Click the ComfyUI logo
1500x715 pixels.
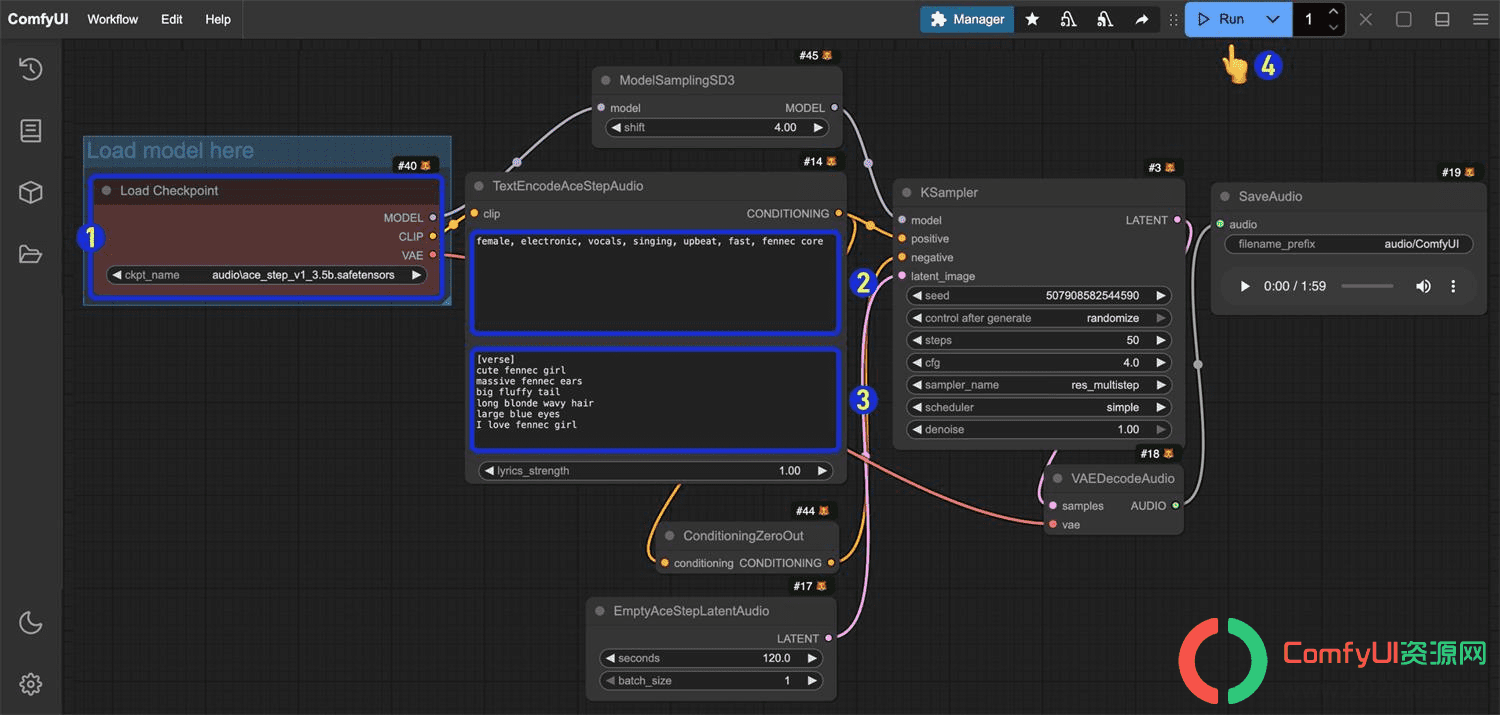coord(37,19)
